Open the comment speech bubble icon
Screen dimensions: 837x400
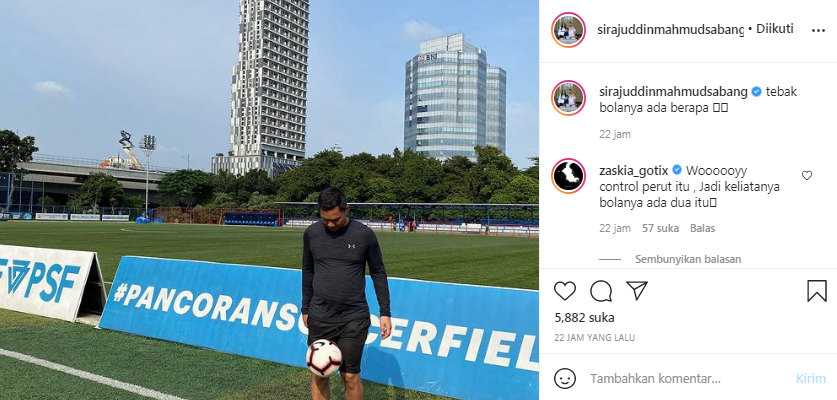[x=601, y=291]
